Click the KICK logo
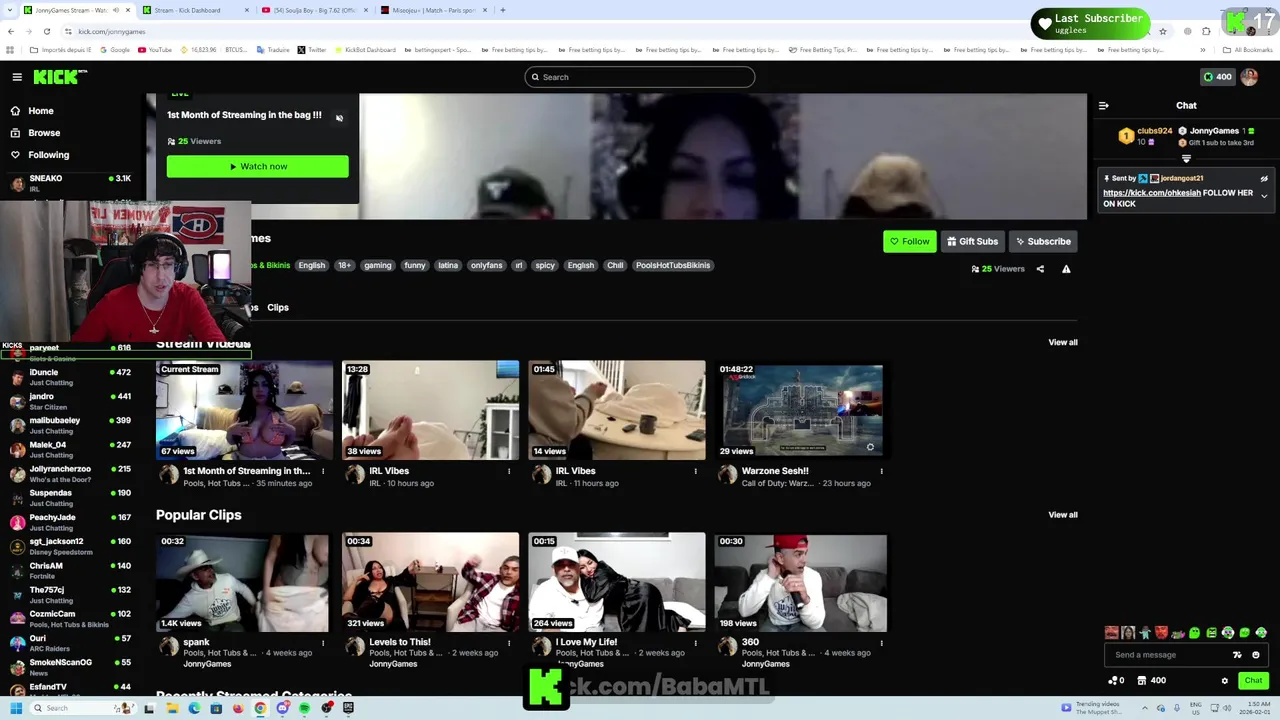 (x=60, y=77)
